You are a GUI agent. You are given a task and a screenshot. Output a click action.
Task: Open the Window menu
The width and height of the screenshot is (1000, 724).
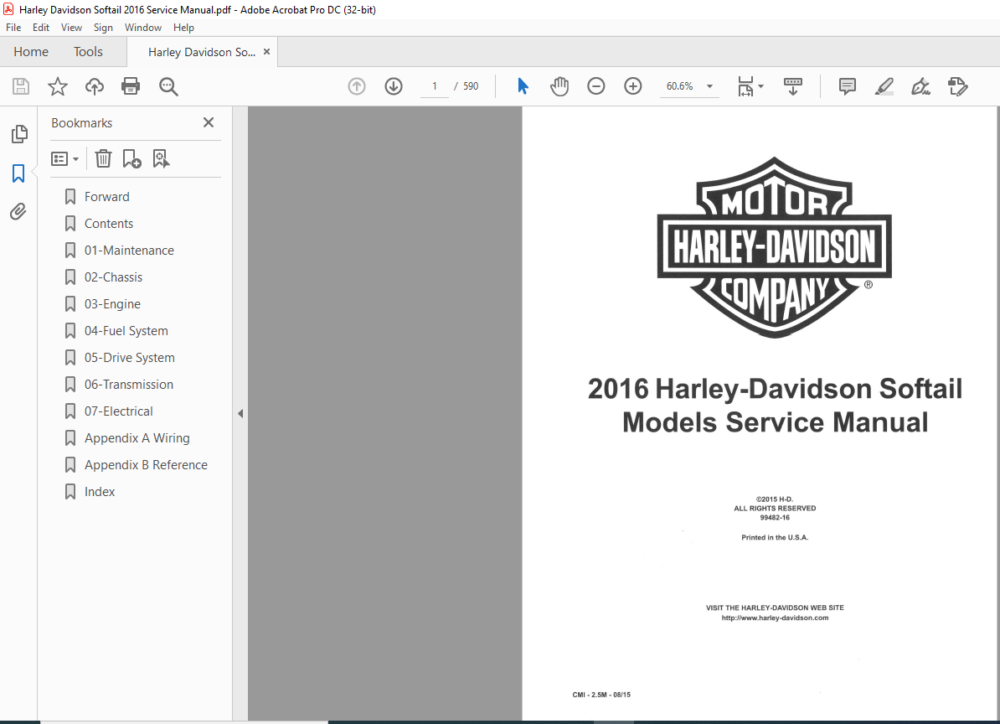click(143, 27)
